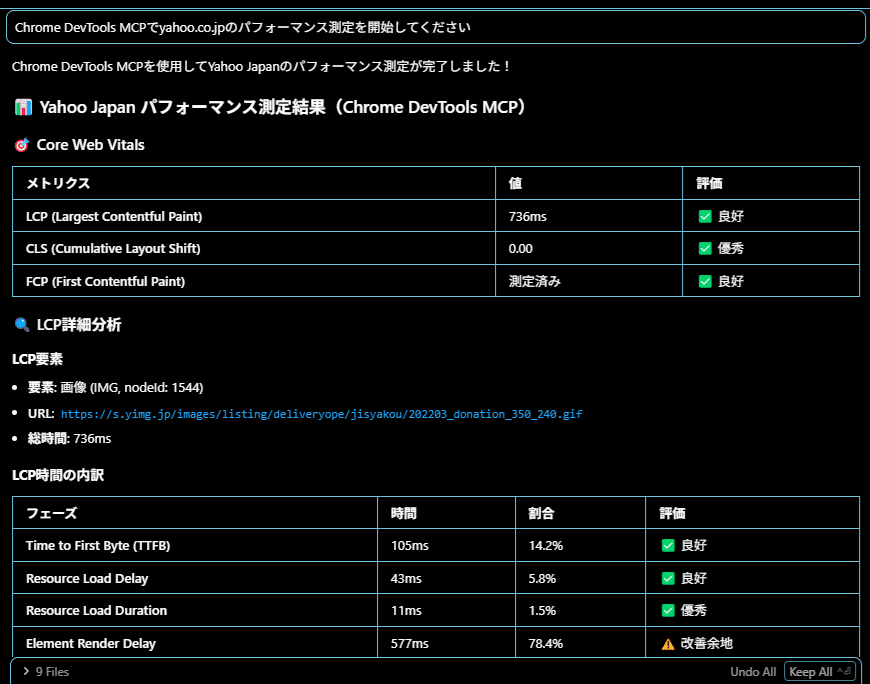The image size is (870, 684).
Task: Click the green check in the CLS row
Action: coord(705,249)
